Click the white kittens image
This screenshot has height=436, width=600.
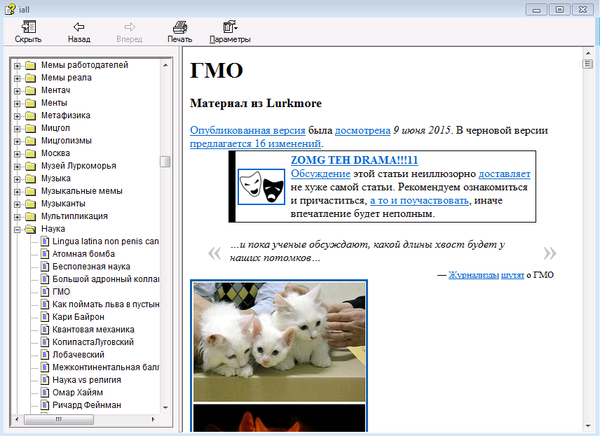[x=279, y=342]
